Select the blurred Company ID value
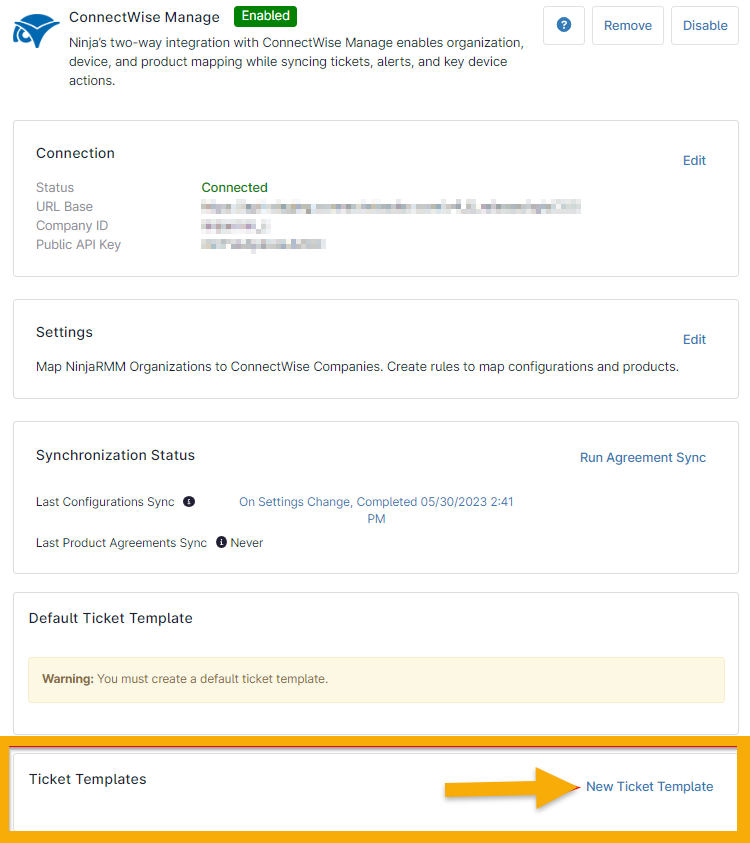The height and width of the screenshot is (843, 750). click(x=236, y=226)
